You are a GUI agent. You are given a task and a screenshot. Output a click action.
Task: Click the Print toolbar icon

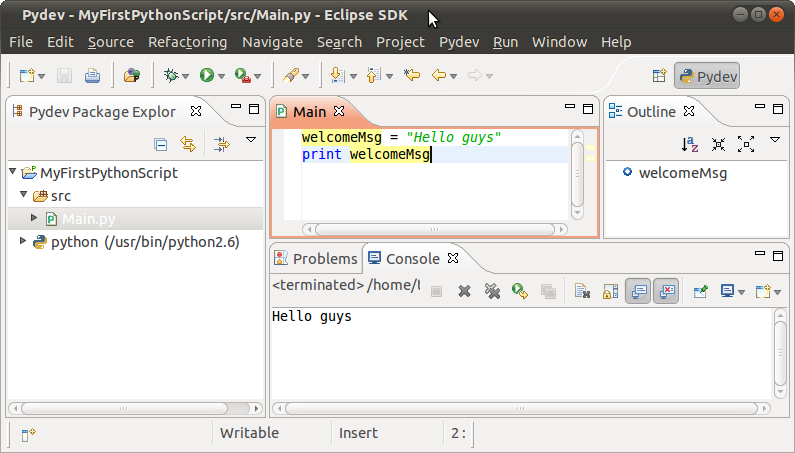pos(92,76)
